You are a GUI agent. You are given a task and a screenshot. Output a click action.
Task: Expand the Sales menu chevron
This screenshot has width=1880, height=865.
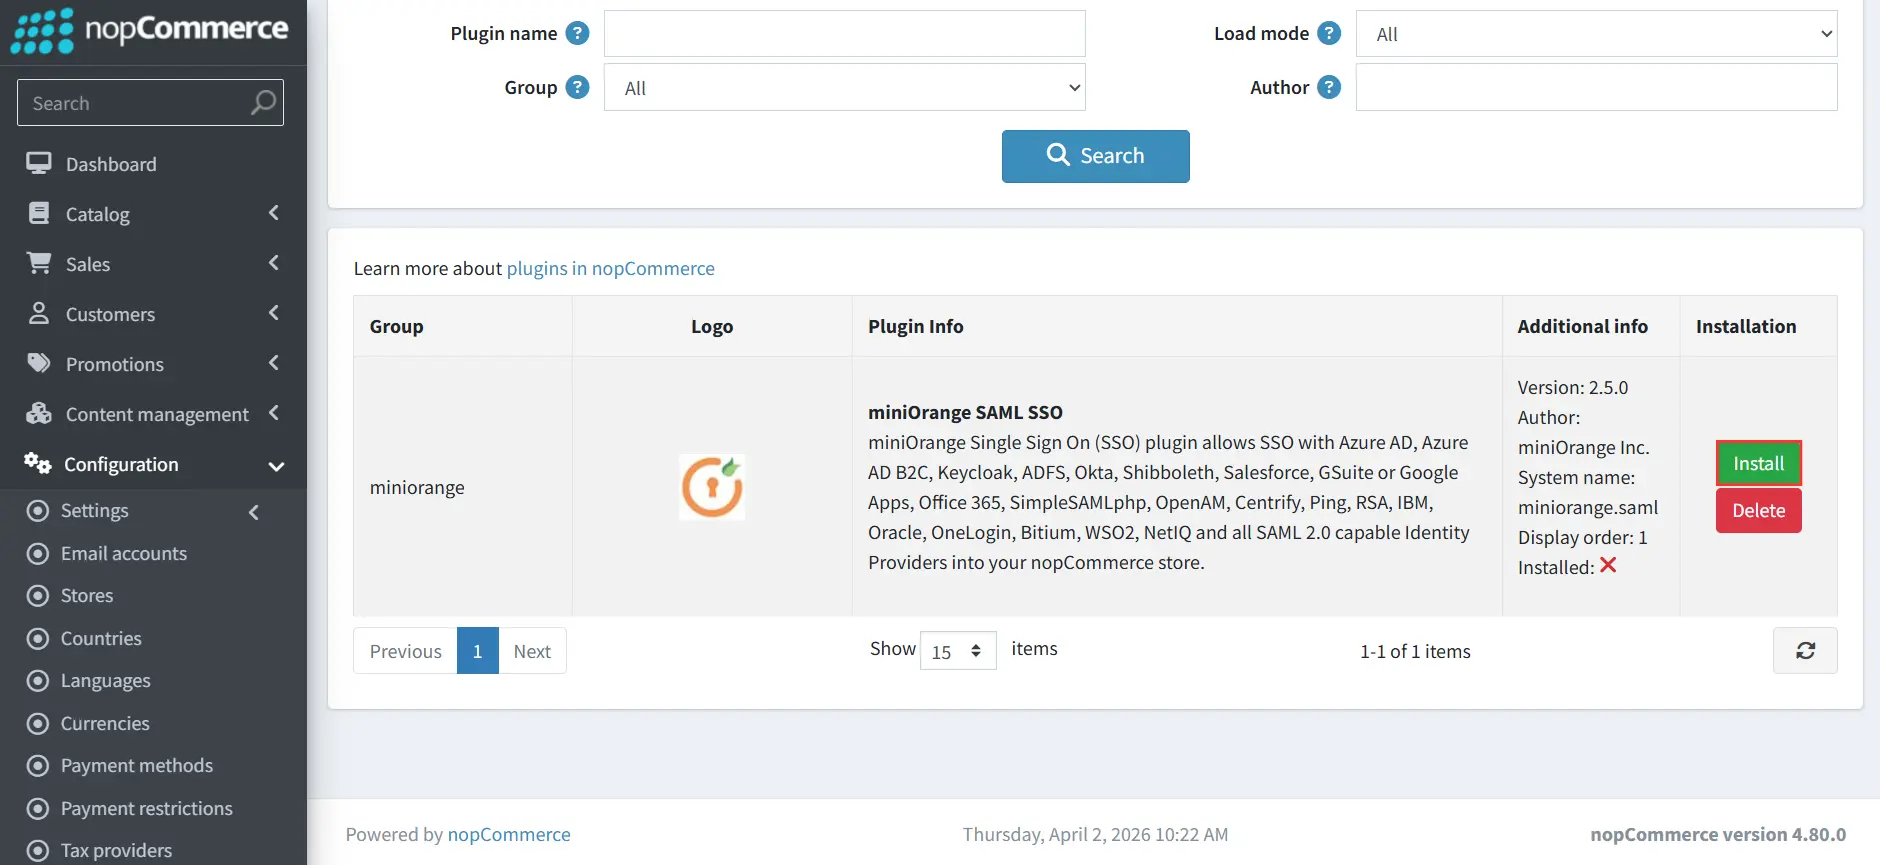[274, 263]
